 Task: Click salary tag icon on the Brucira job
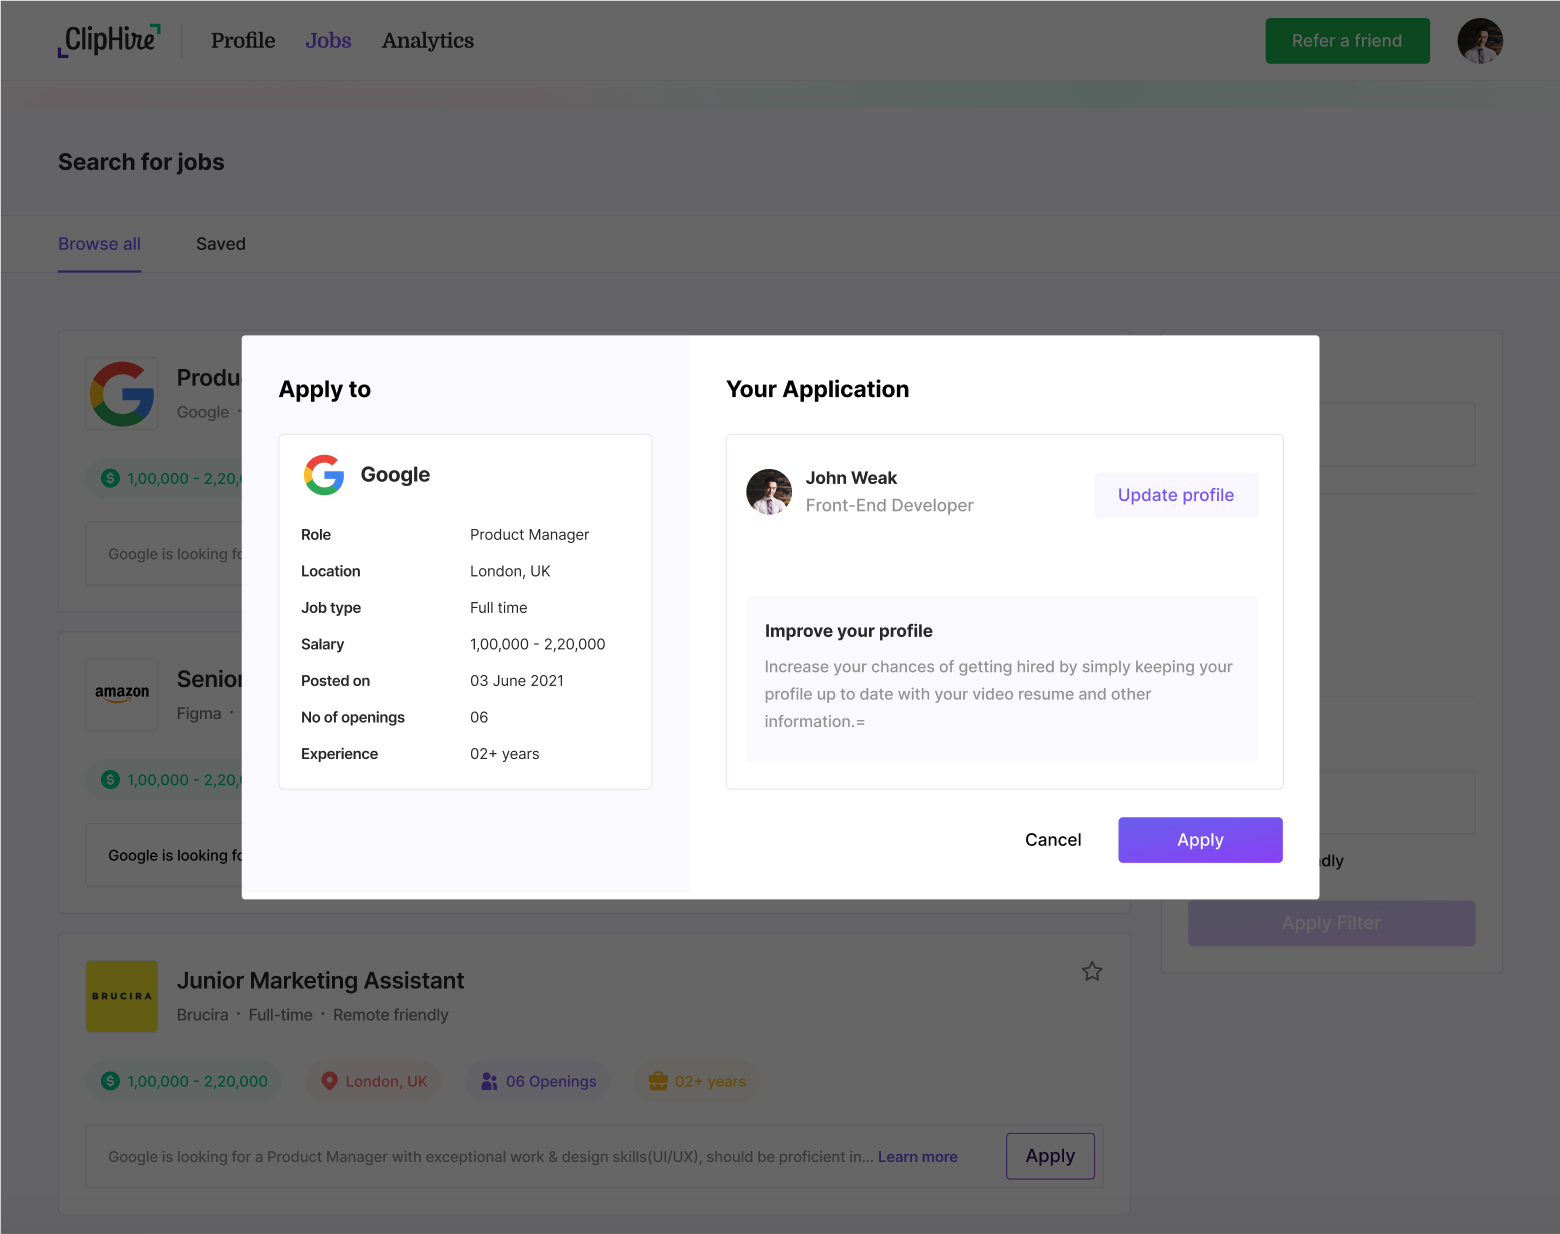(111, 1081)
